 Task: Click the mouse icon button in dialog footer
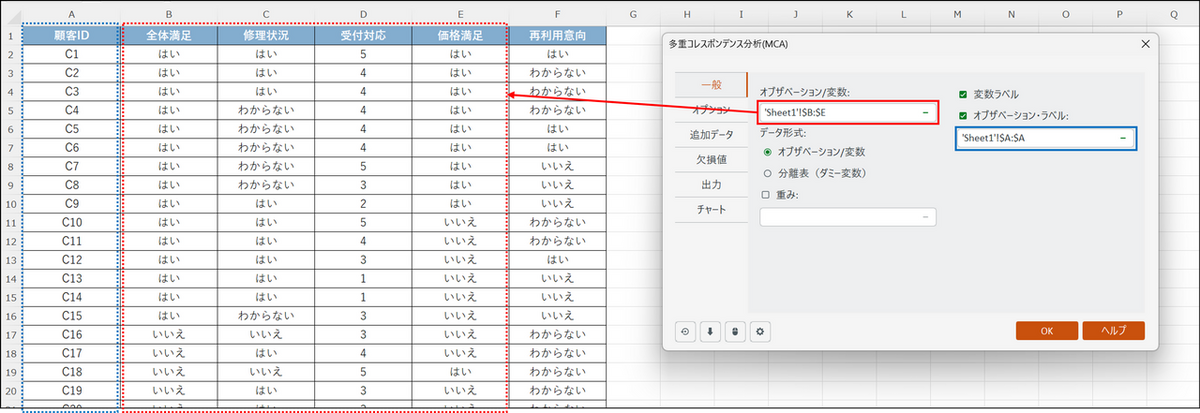click(x=737, y=331)
